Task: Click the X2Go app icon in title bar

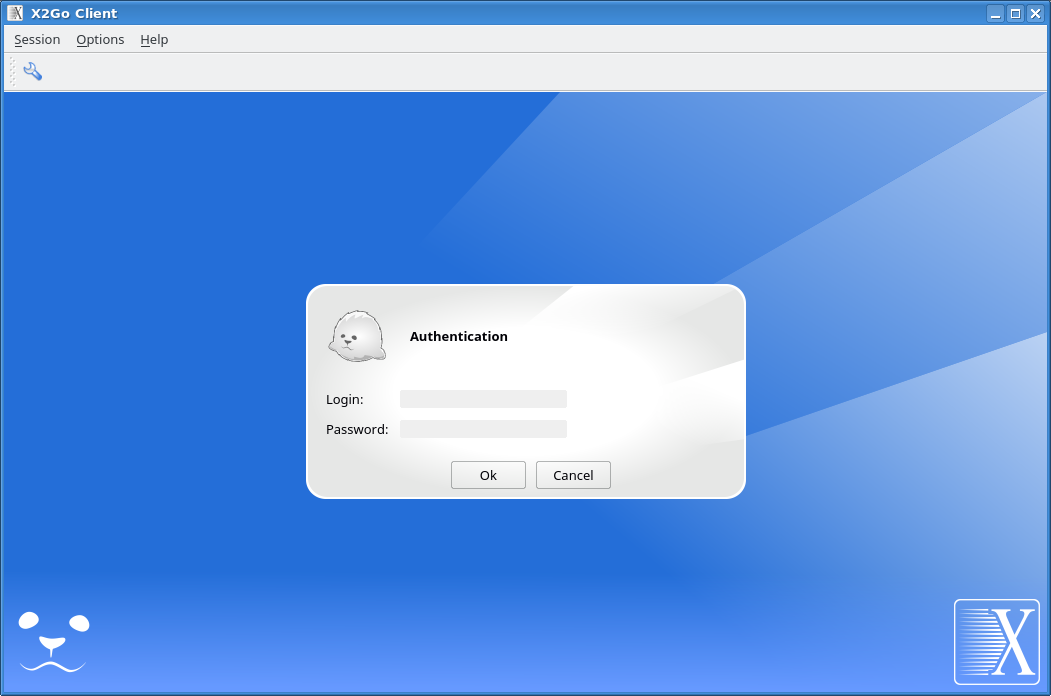Action: pyautogui.click(x=15, y=13)
